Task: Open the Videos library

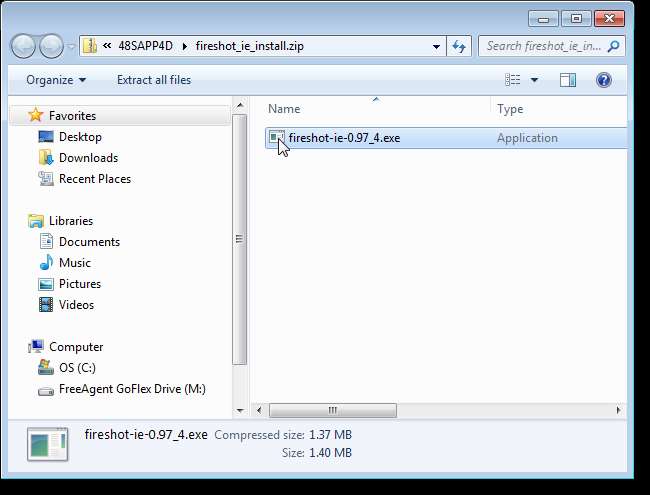Action: (x=76, y=305)
